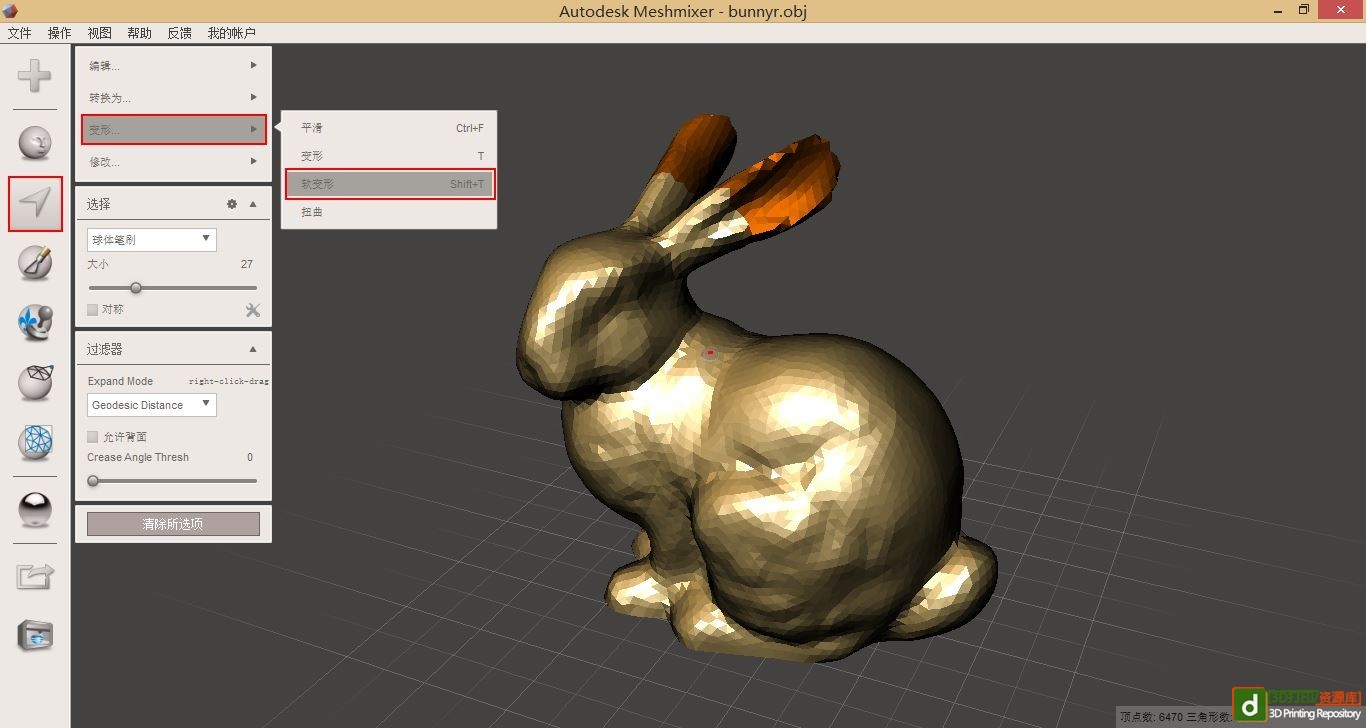This screenshot has width=1366, height=728.
Task: Open the 操作 menu
Action: [x=60, y=33]
